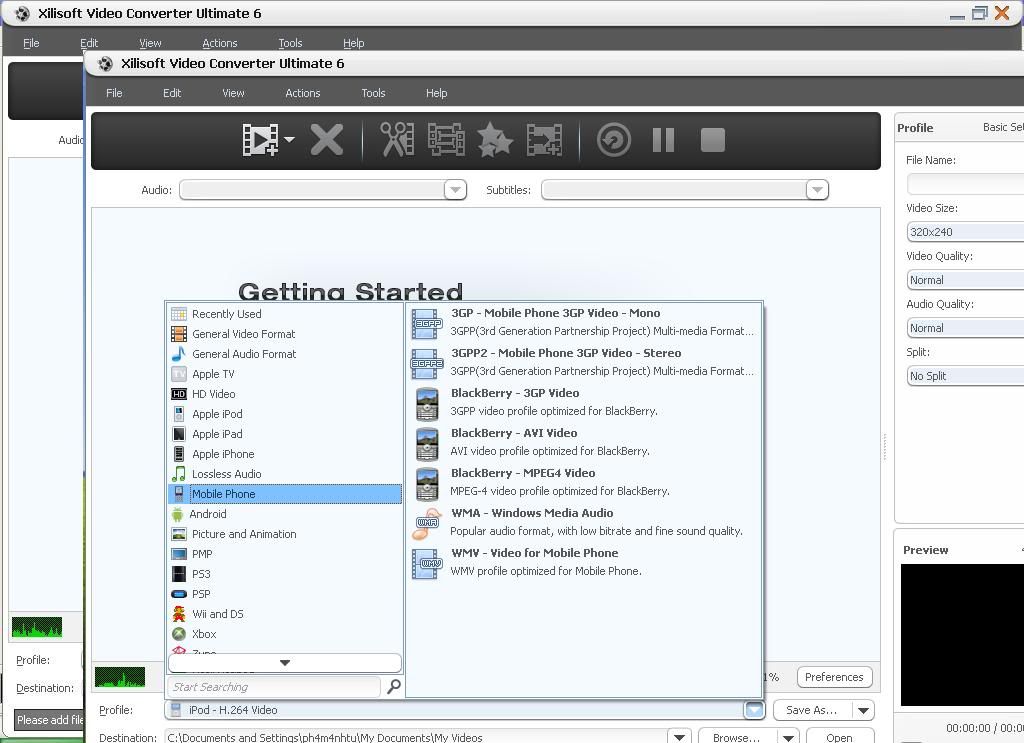Click the Convert circular arrow icon
Screen dimensions: 1024x743
(x=614, y=140)
